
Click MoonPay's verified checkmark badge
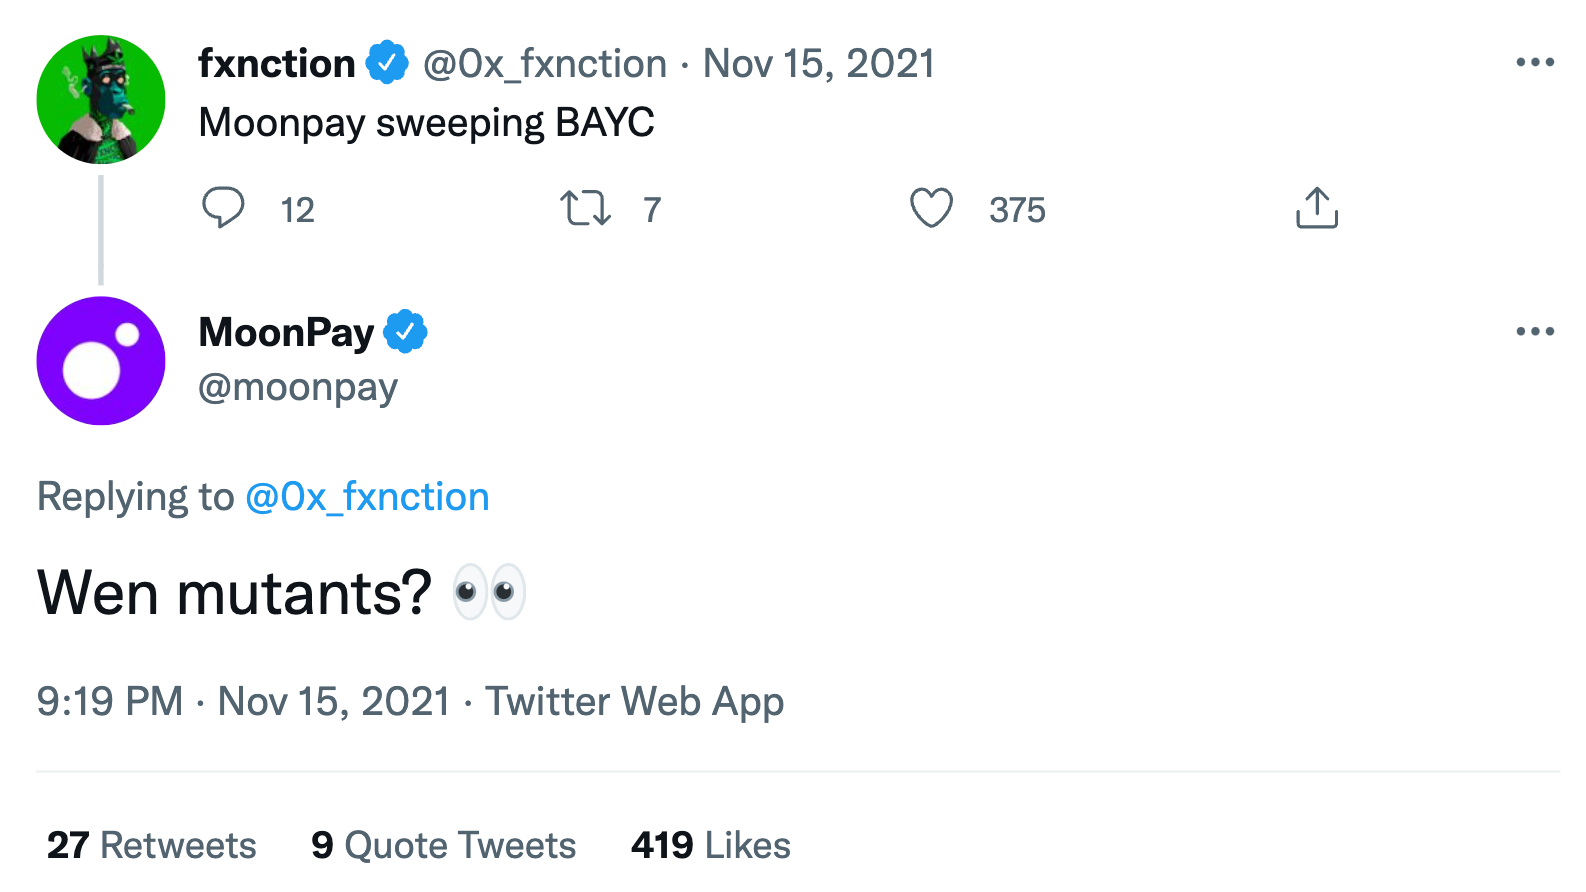point(406,330)
